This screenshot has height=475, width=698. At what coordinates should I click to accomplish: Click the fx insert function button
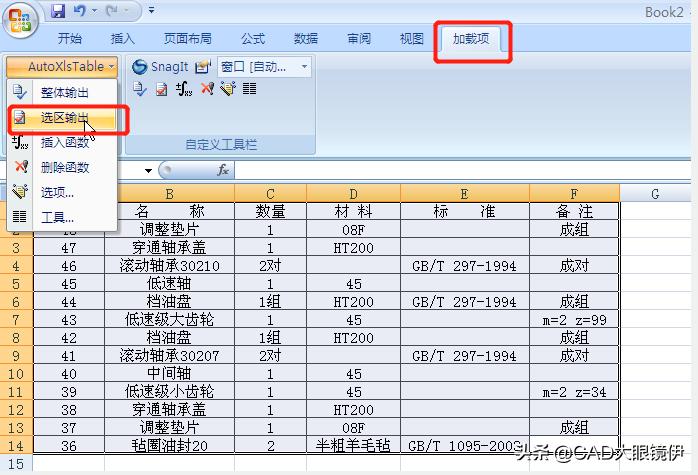223,170
